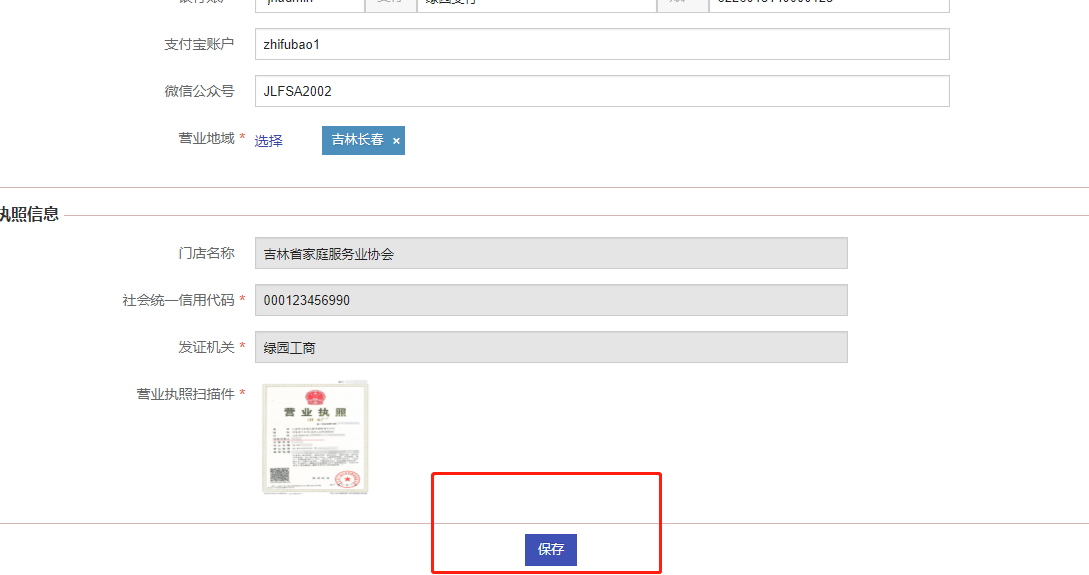1089x575 pixels.
Task: Click the 营业地域 label
Action: 206,138
